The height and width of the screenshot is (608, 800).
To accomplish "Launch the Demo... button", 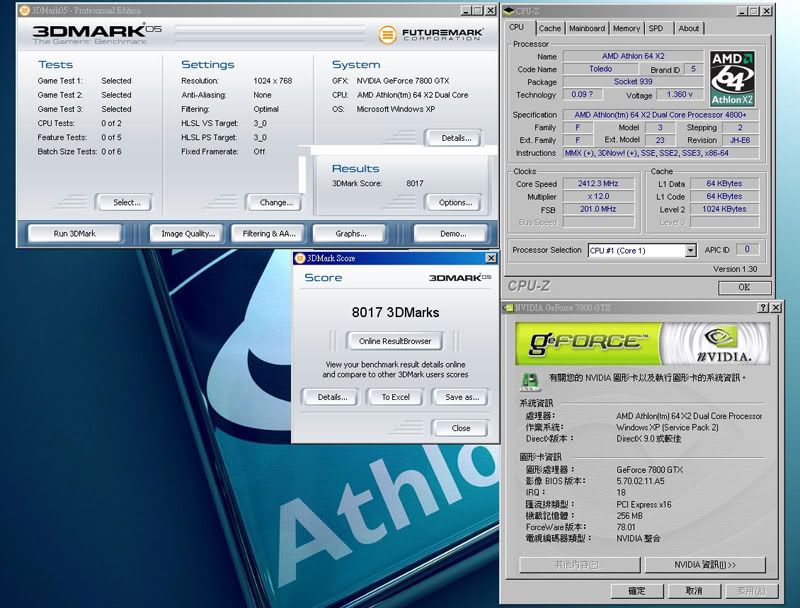I will click(453, 234).
